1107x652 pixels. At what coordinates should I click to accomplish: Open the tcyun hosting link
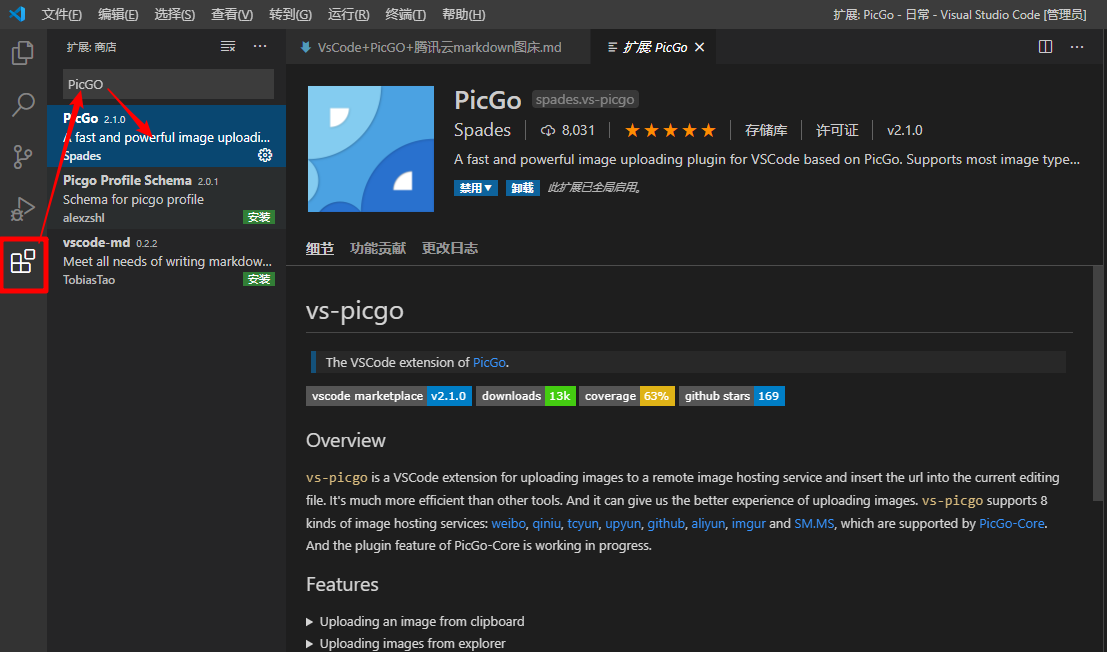583,524
